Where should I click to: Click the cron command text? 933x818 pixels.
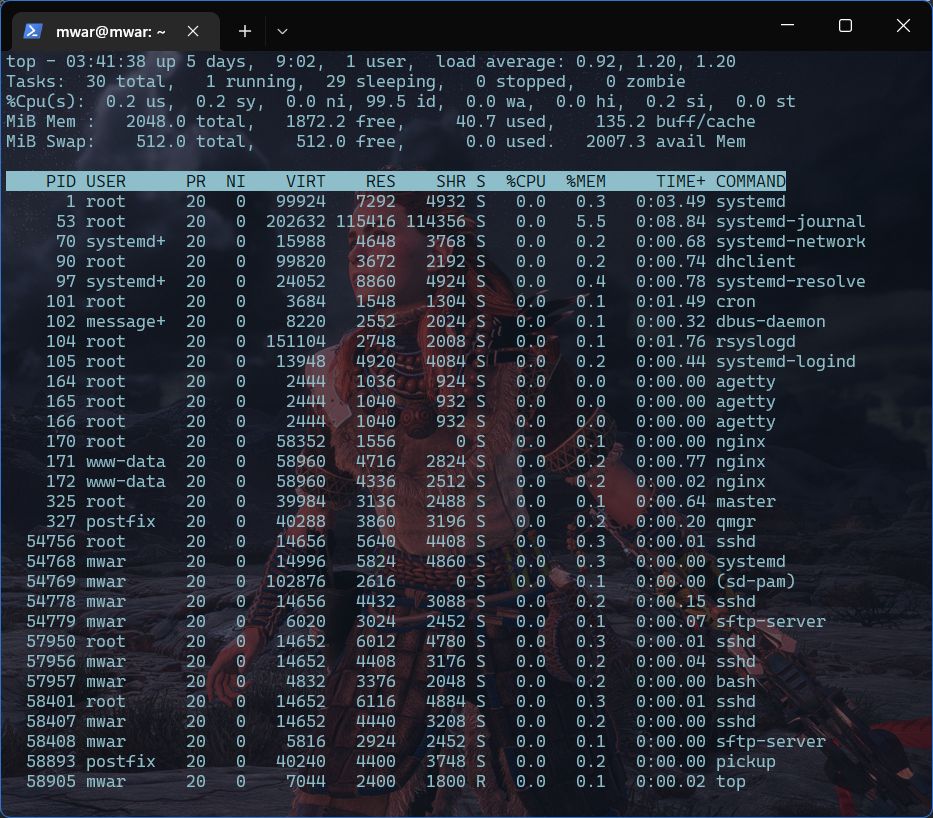click(x=735, y=302)
